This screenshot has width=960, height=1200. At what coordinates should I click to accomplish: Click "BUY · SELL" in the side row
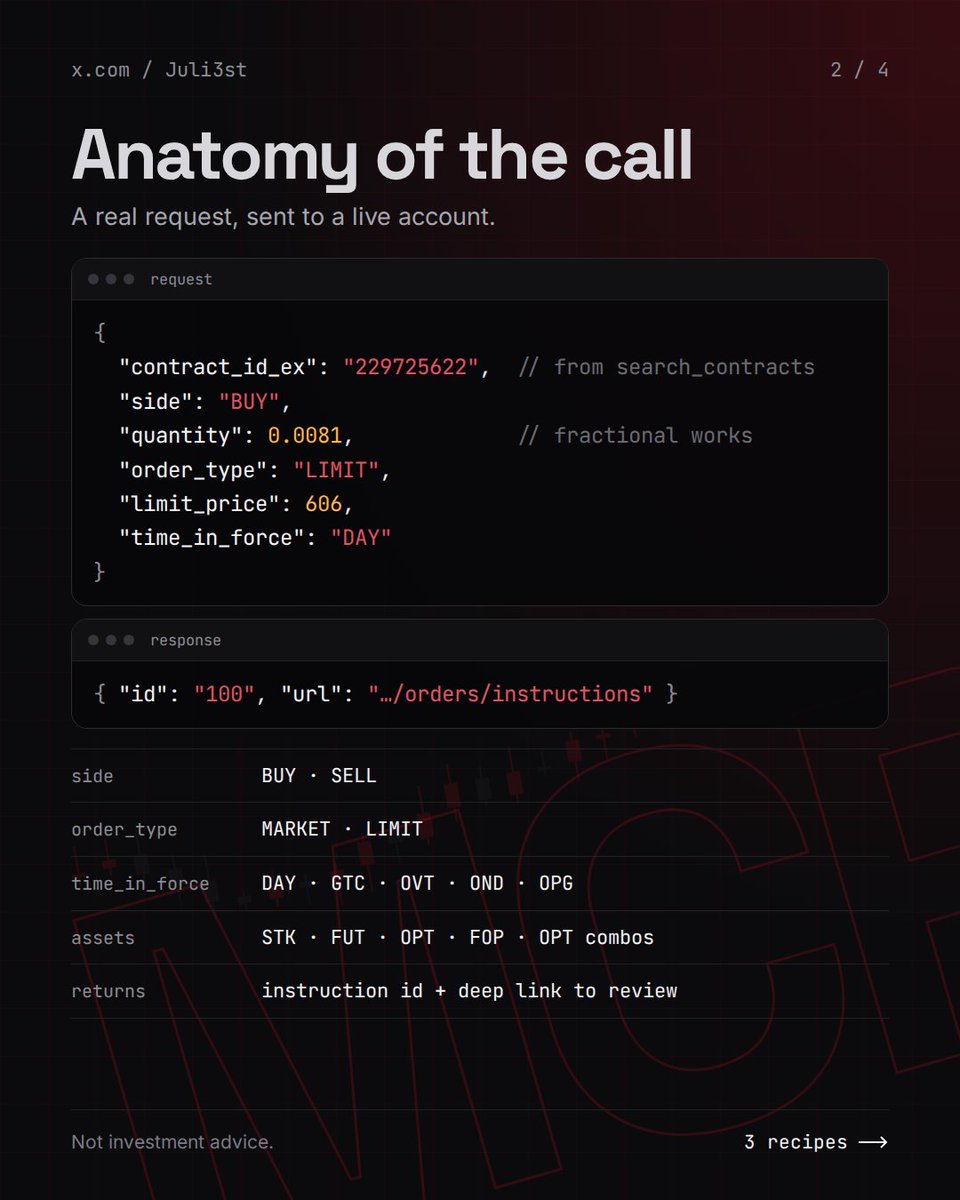click(x=319, y=775)
